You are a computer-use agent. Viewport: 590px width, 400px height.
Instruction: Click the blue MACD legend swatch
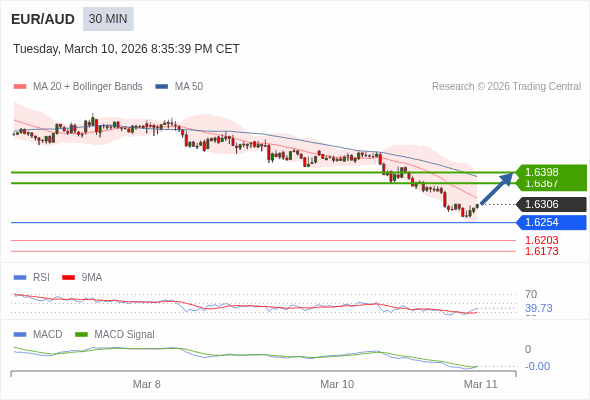pos(20,335)
